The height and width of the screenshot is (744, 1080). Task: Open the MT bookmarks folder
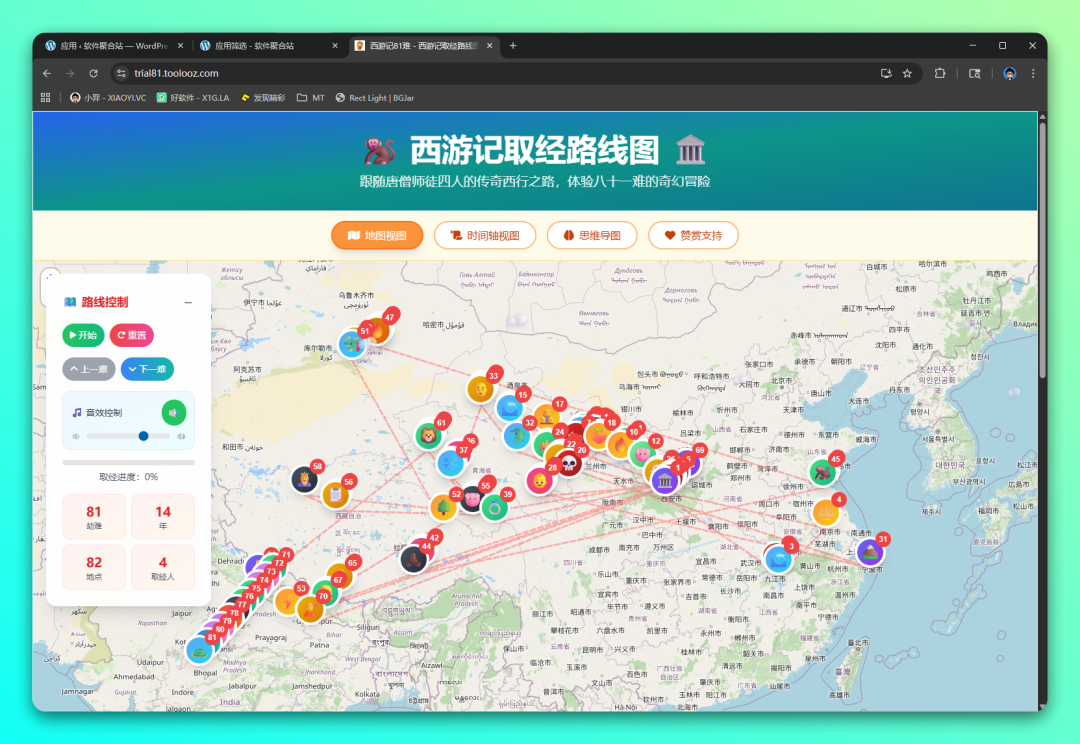tap(311, 98)
